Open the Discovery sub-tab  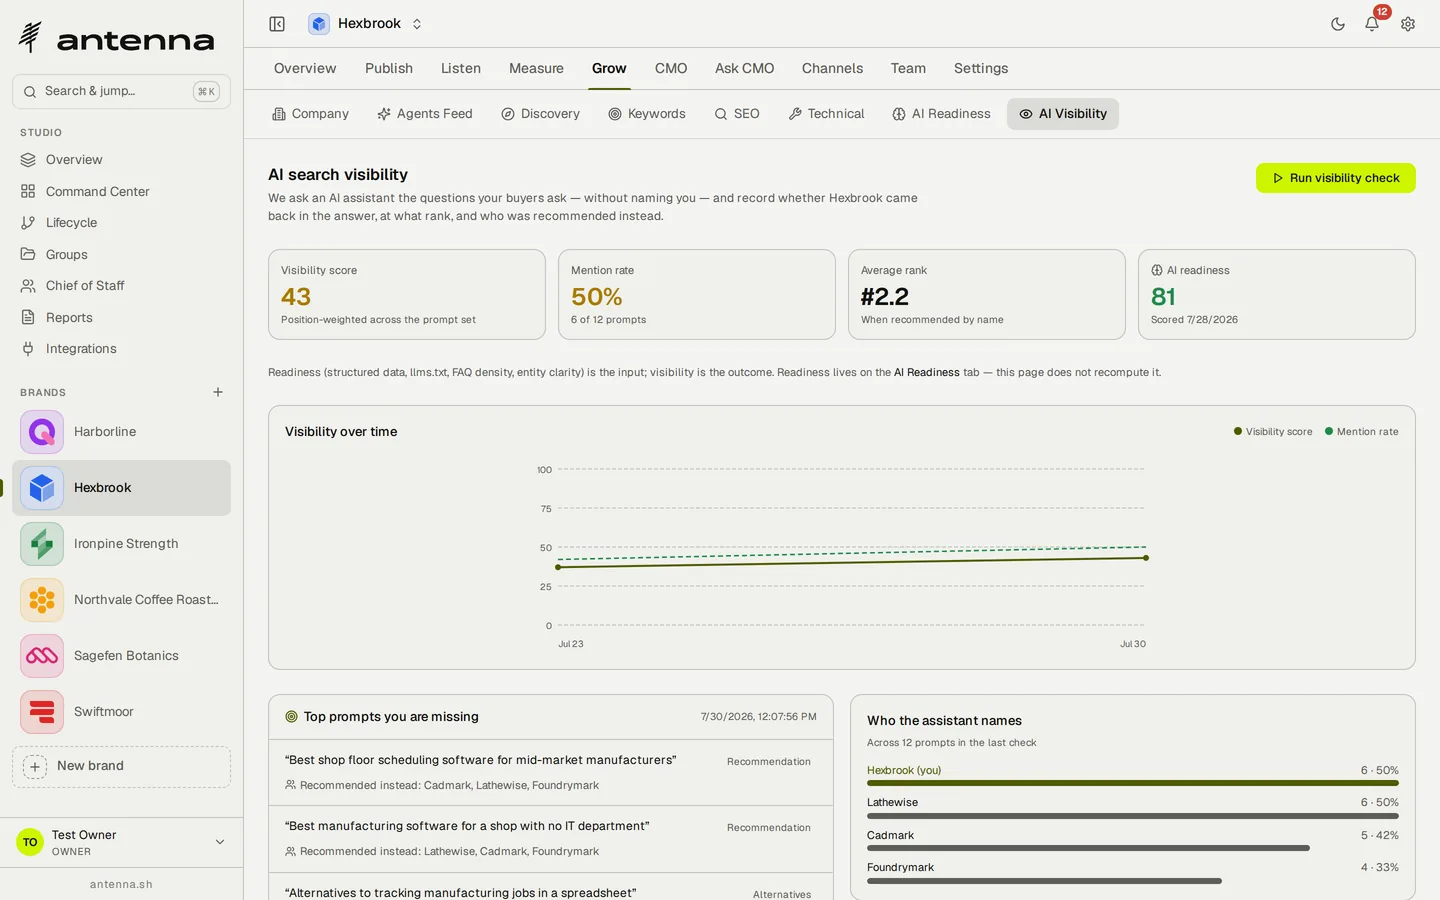540,114
